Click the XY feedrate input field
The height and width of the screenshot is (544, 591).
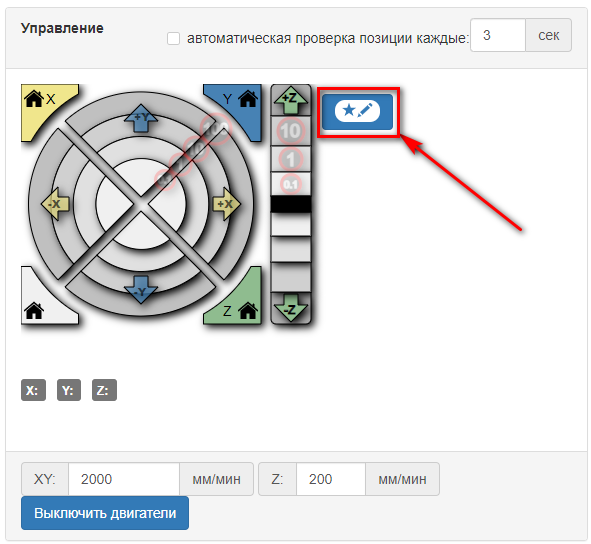tap(124, 479)
